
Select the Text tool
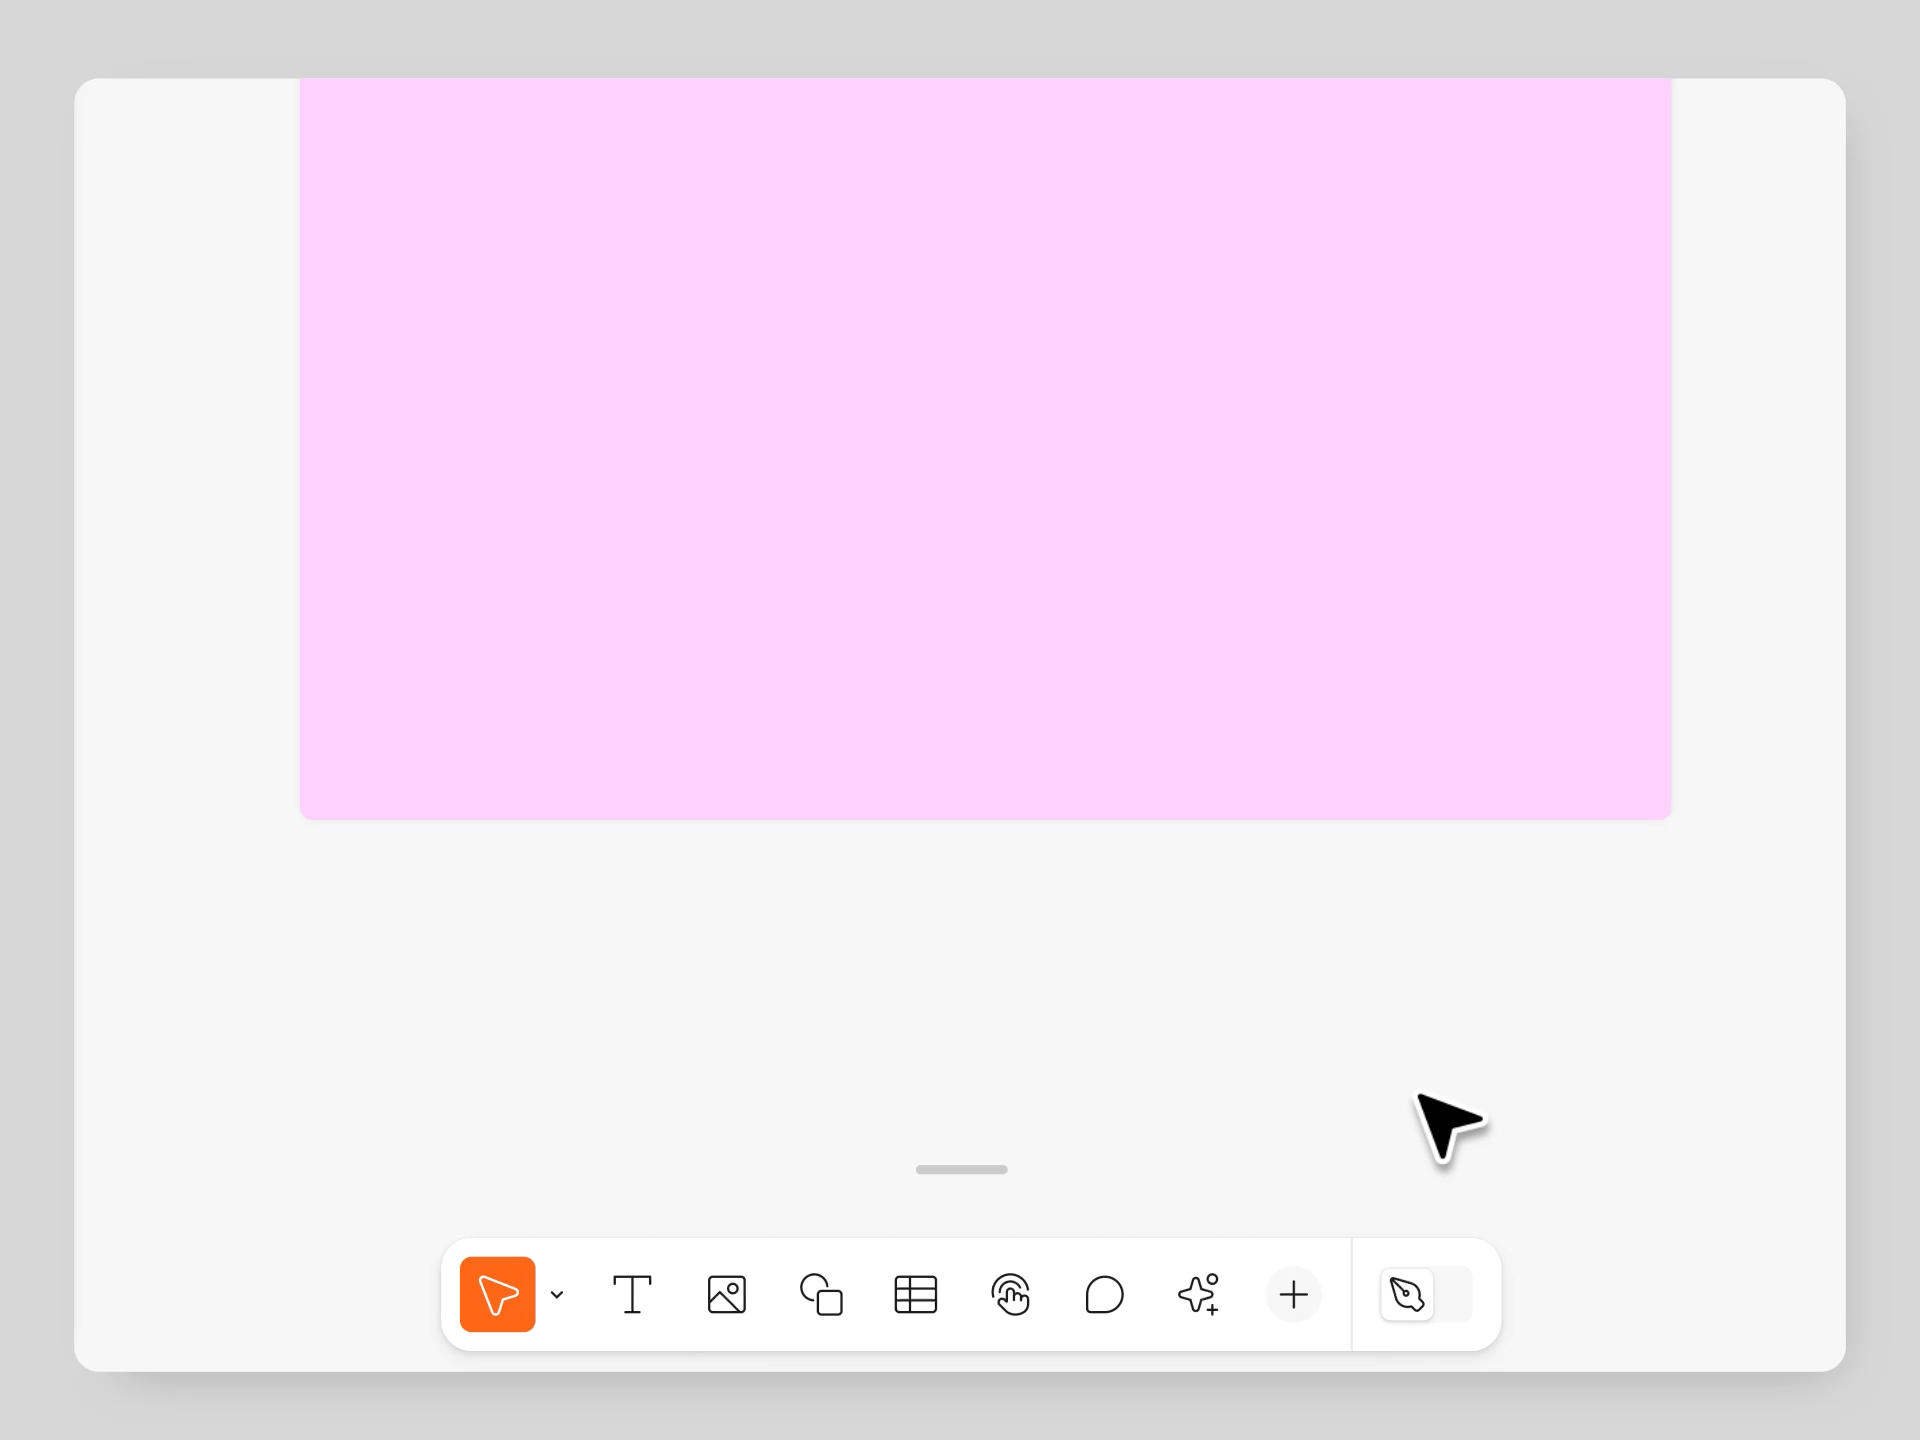(632, 1295)
